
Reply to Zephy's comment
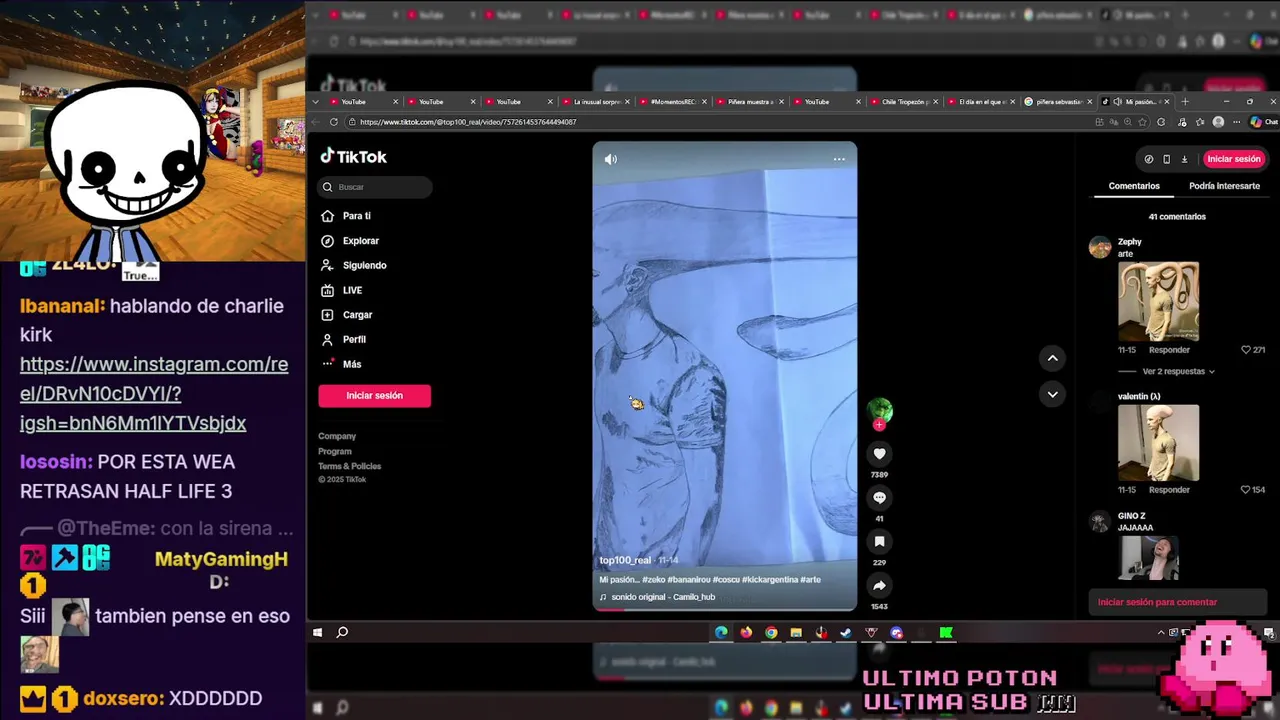pos(1169,350)
